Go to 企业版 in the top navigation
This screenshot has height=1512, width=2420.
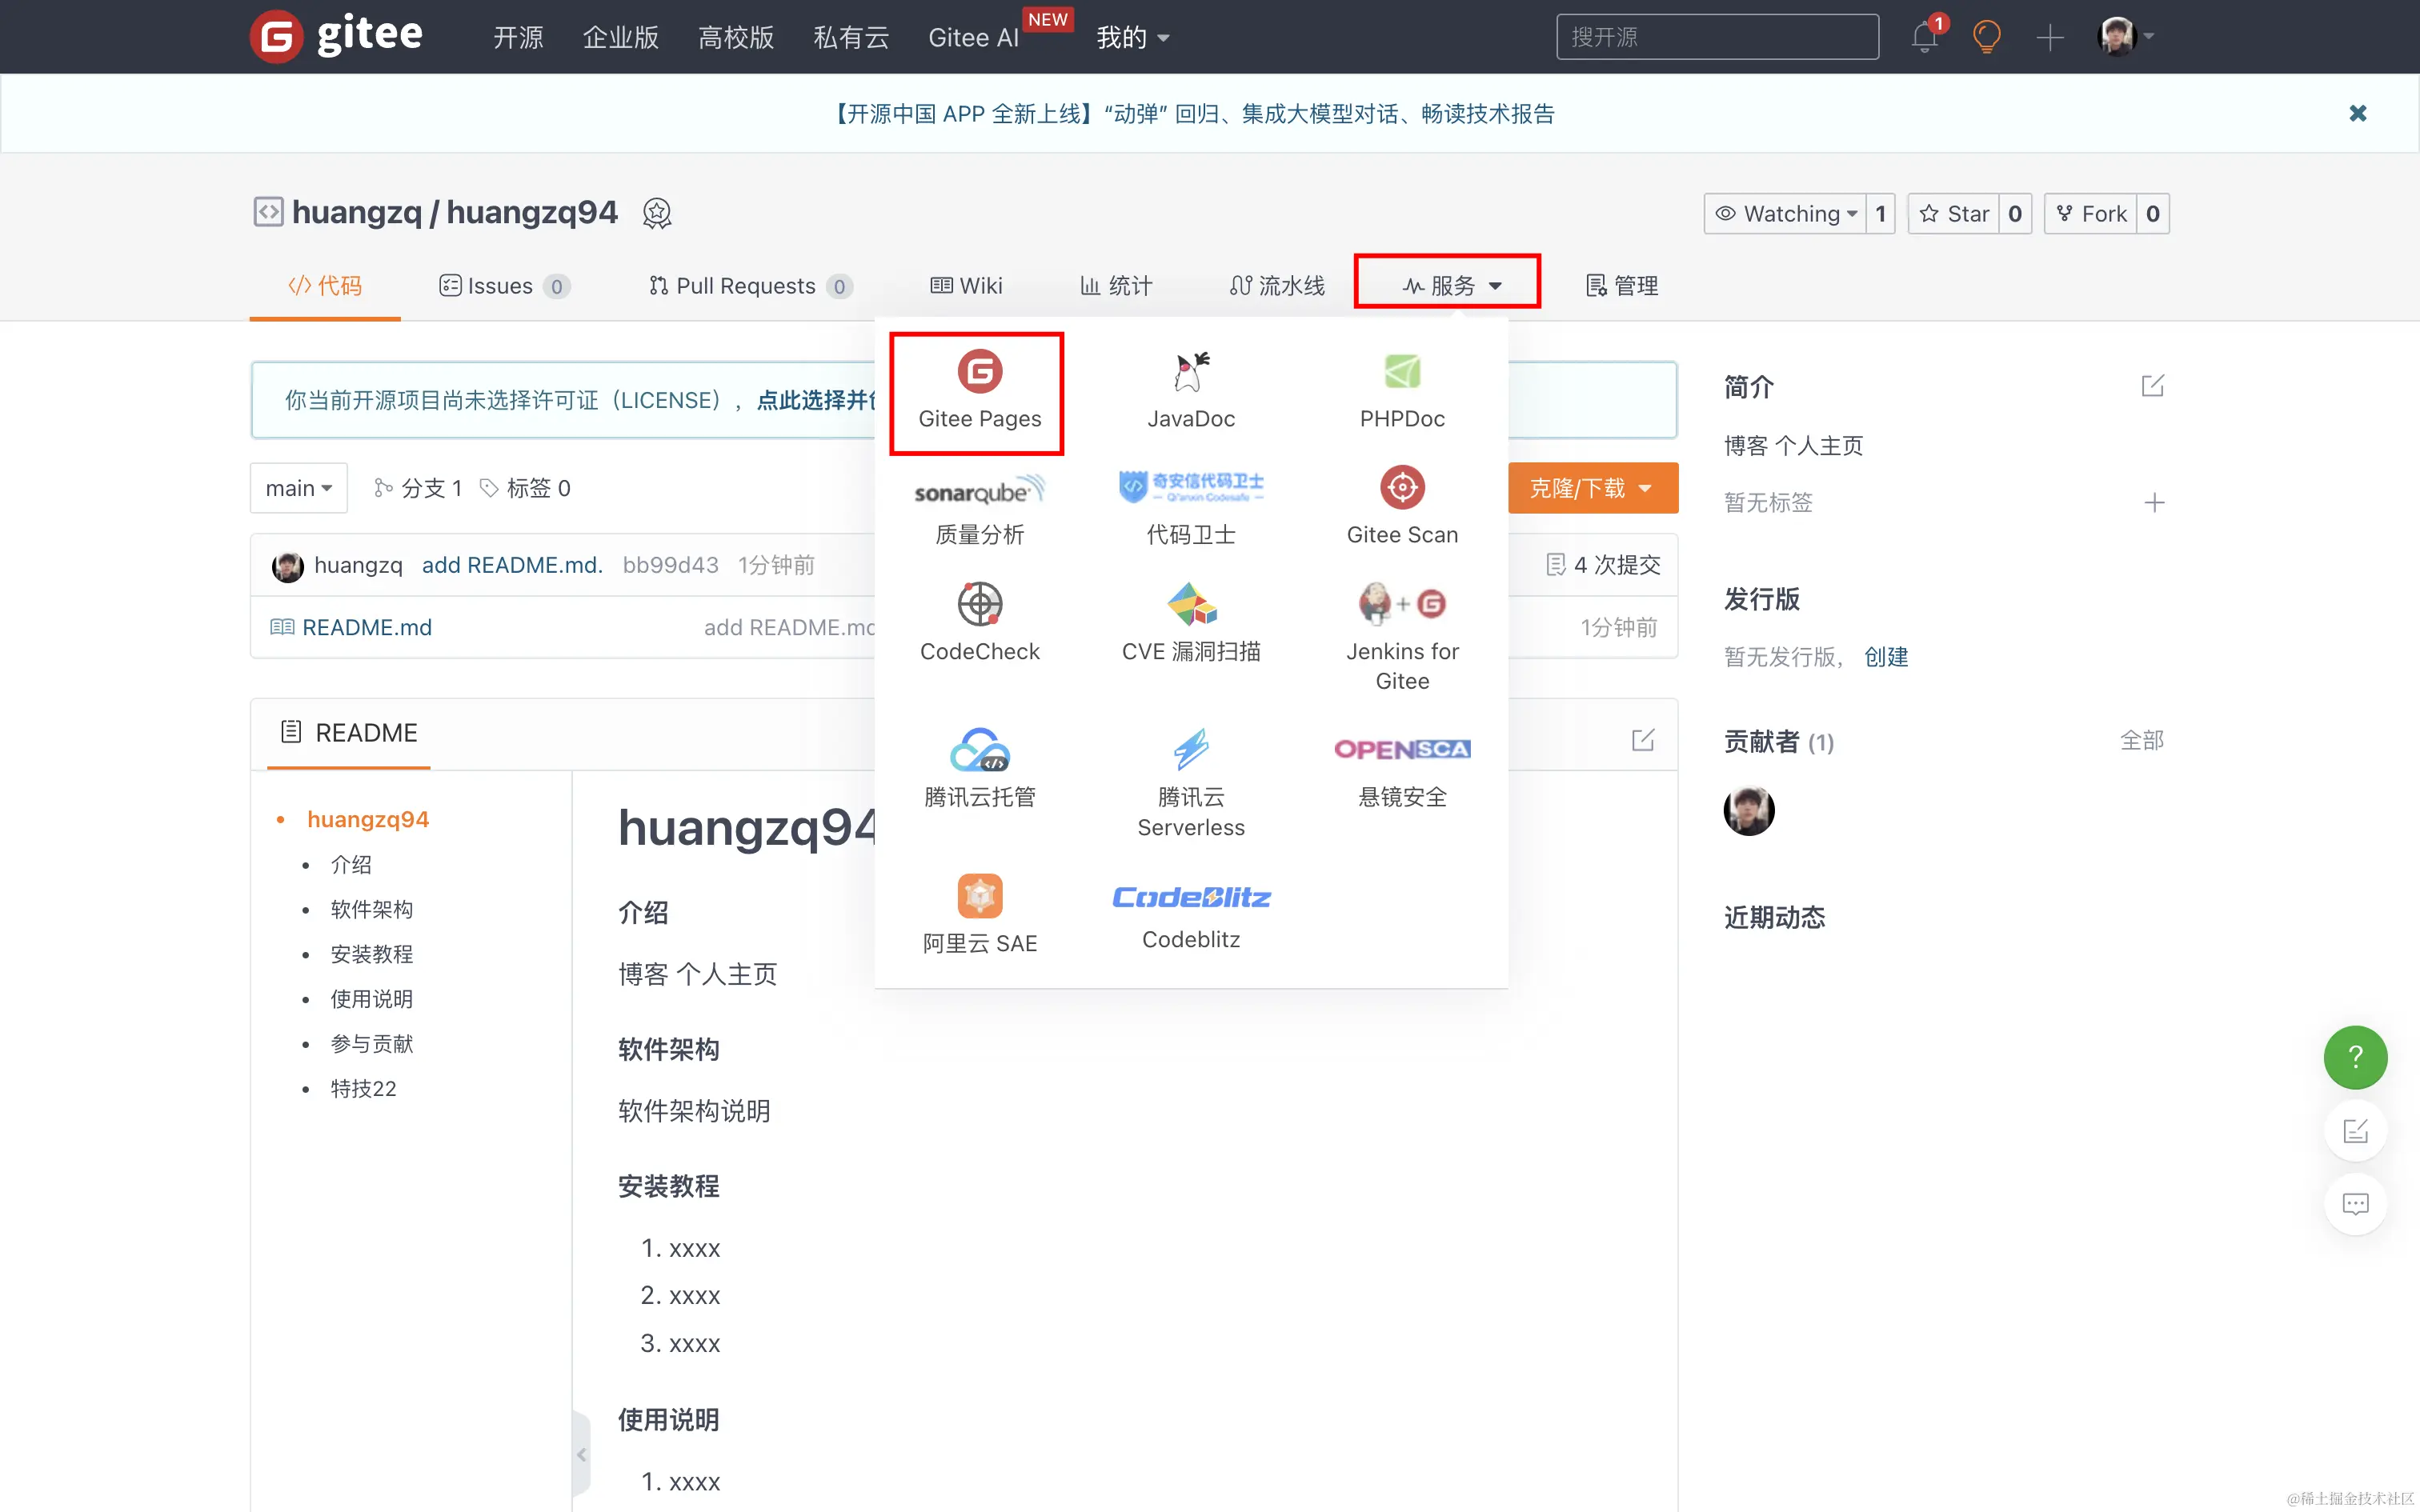coord(621,37)
